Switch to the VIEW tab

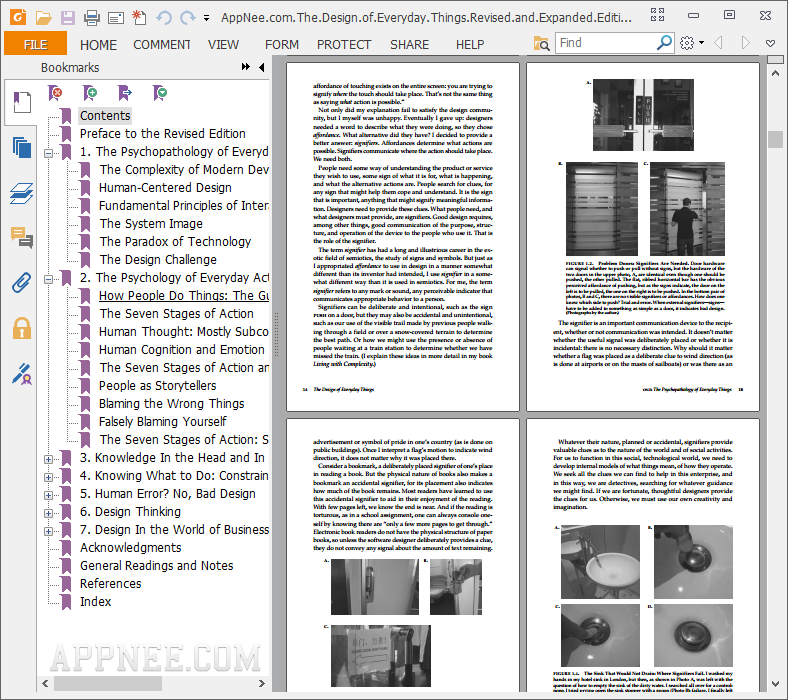coord(223,45)
